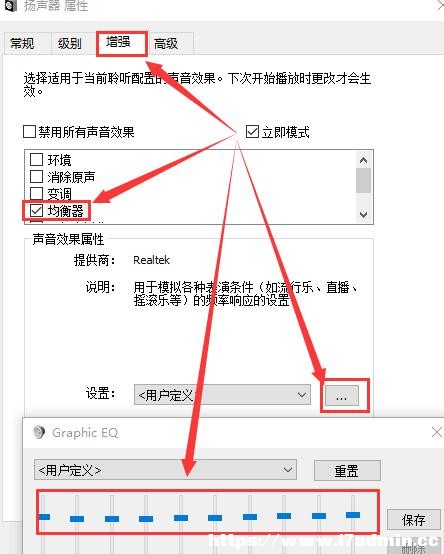444x554 pixels.
Task: Open the 级别 tab
Action: [70, 44]
